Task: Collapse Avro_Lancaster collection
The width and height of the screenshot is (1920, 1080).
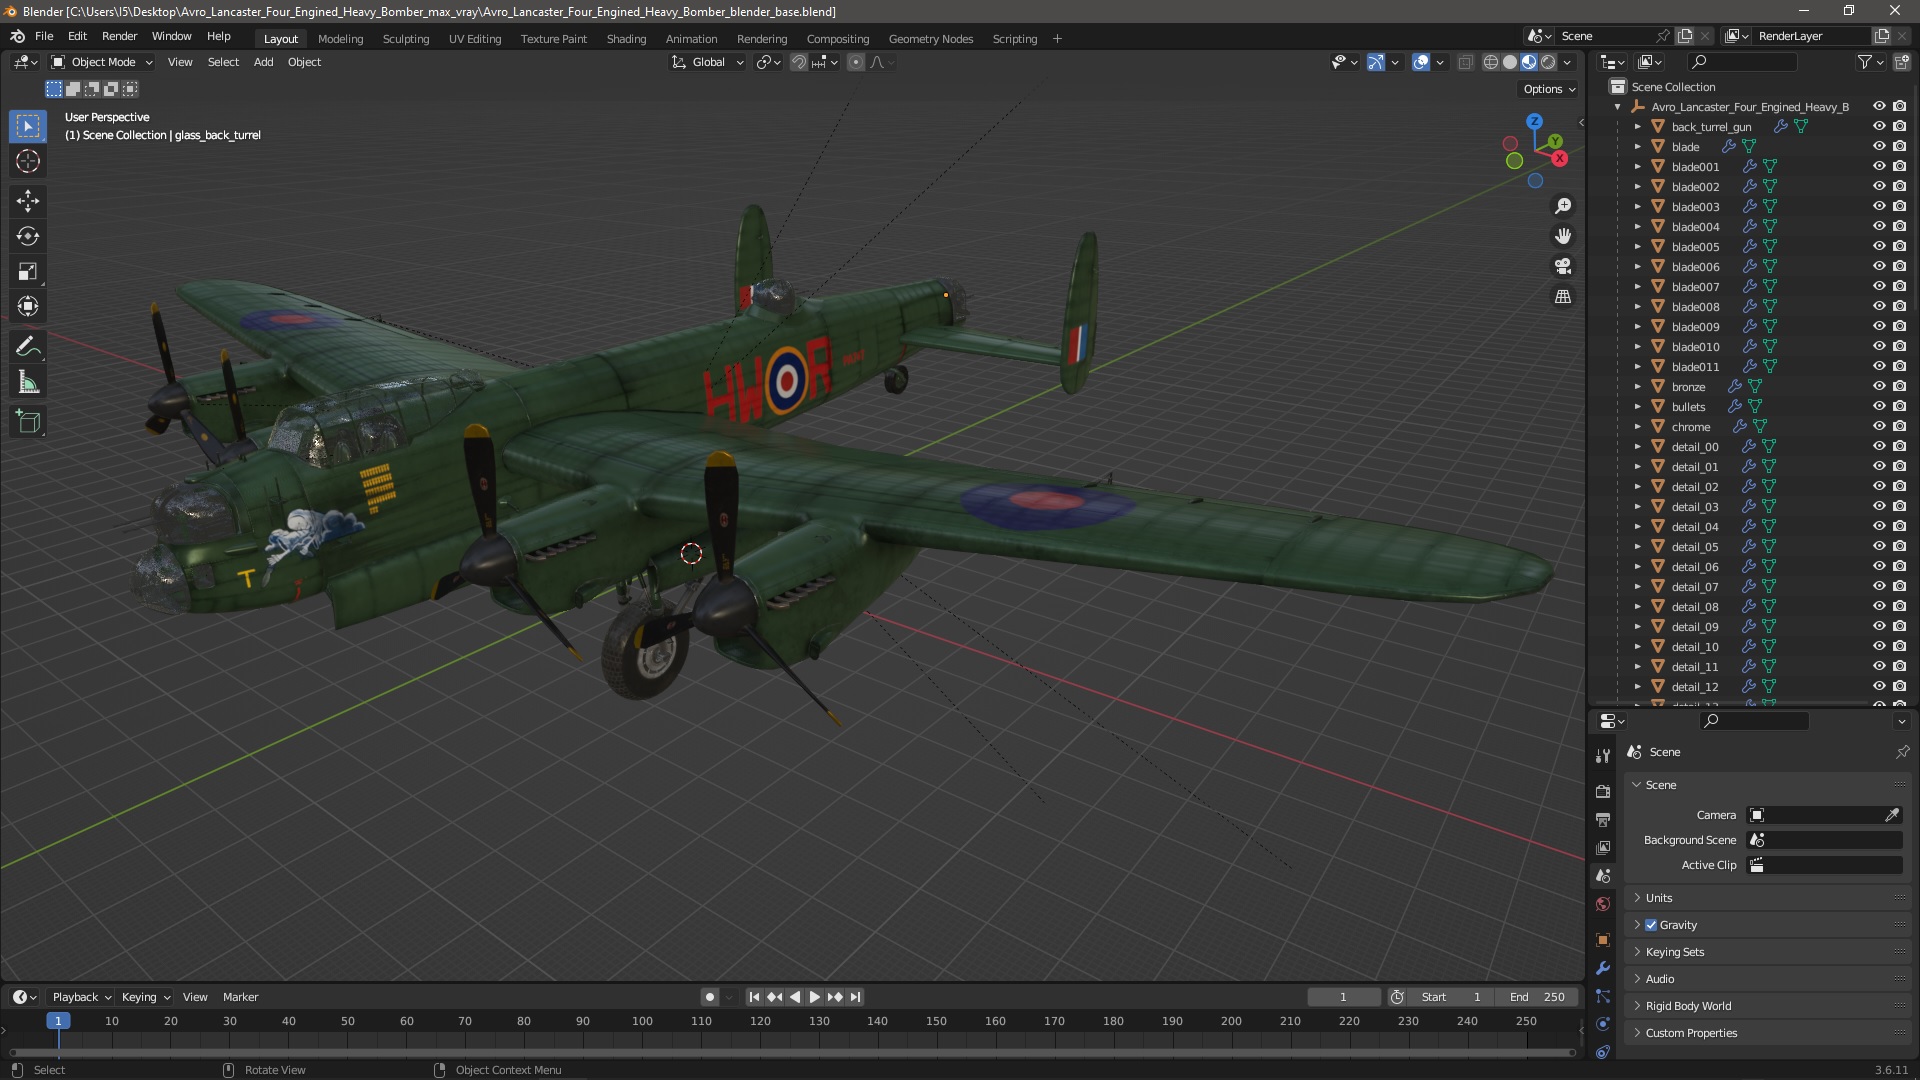Action: [1617, 106]
